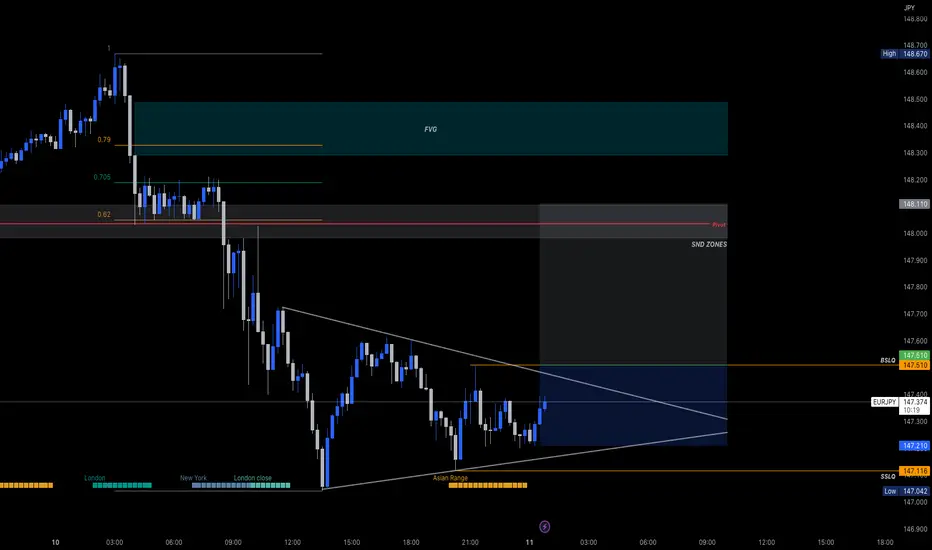Click the 146.900 price axis value
This screenshot has width=932, height=550.
click(915, 529)
